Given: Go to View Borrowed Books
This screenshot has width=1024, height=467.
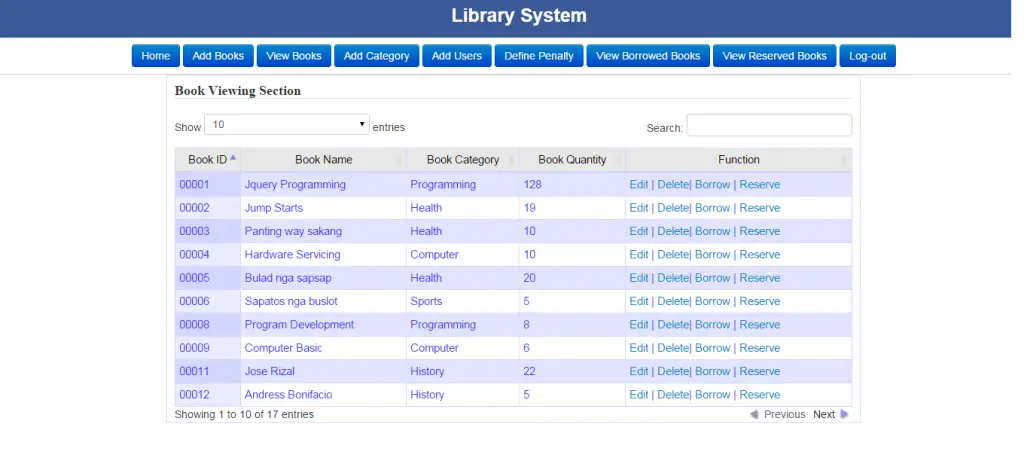Looking at the screenshot, I should [648, 56].
